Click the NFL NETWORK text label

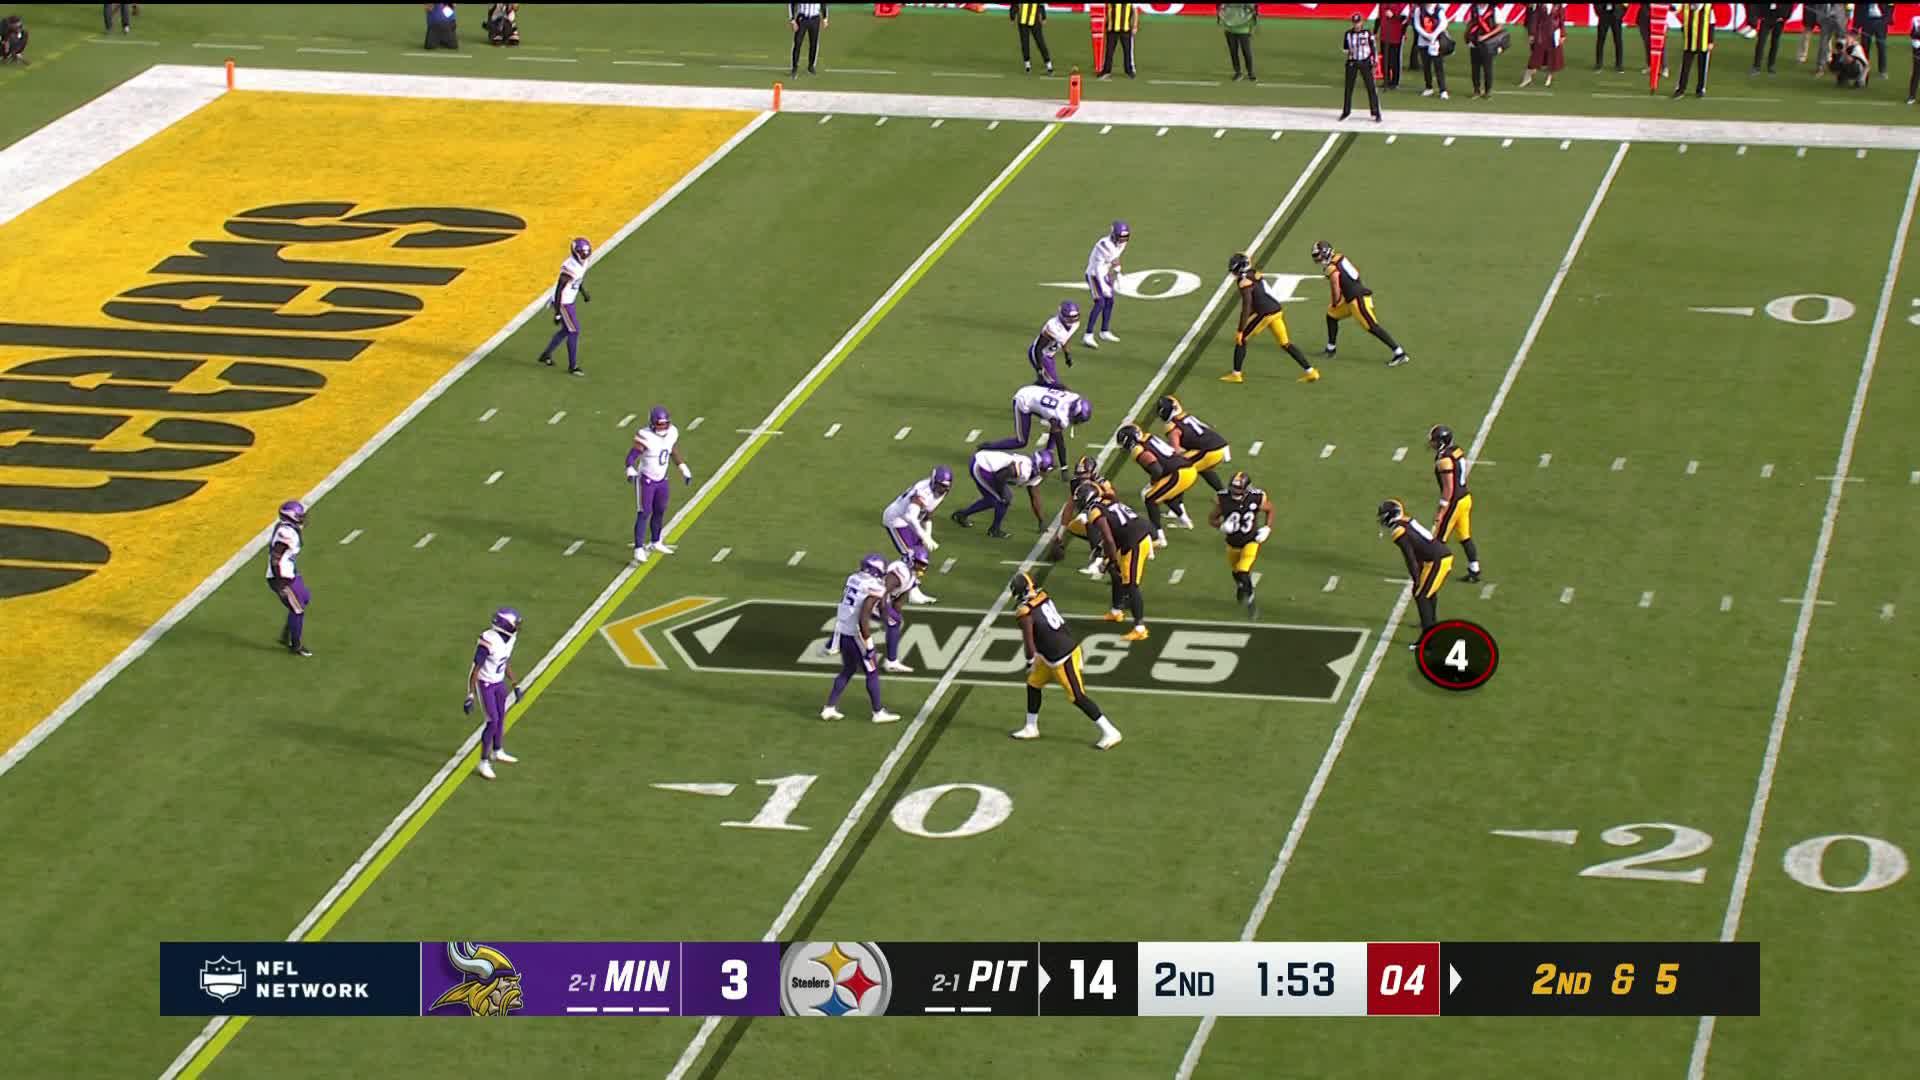tap(312, 979)
